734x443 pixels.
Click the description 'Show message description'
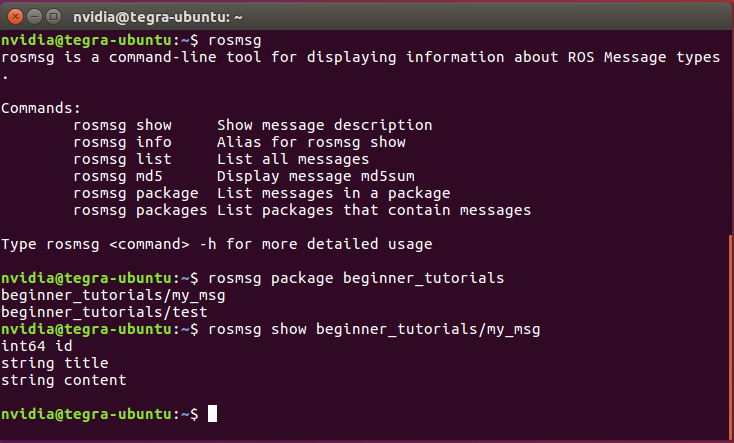click(x=324, y=126)
